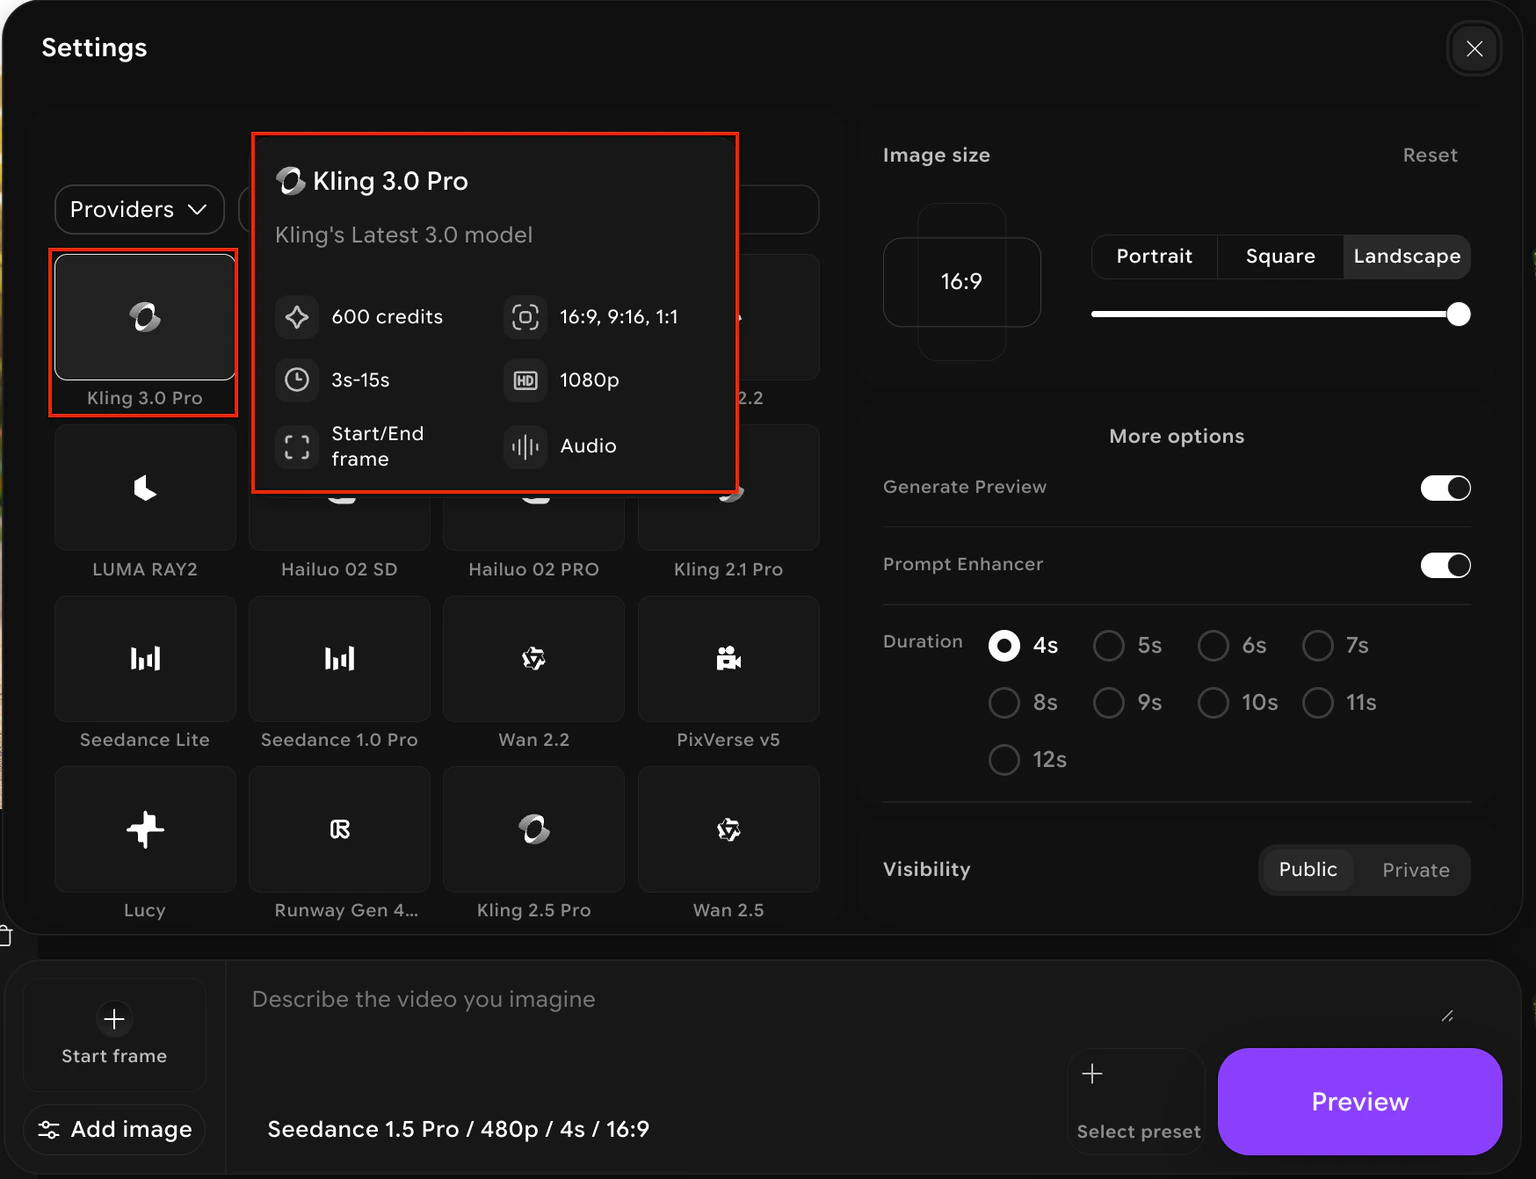Set visibility to Public
The image size is (1536, 1179).
1308,870
